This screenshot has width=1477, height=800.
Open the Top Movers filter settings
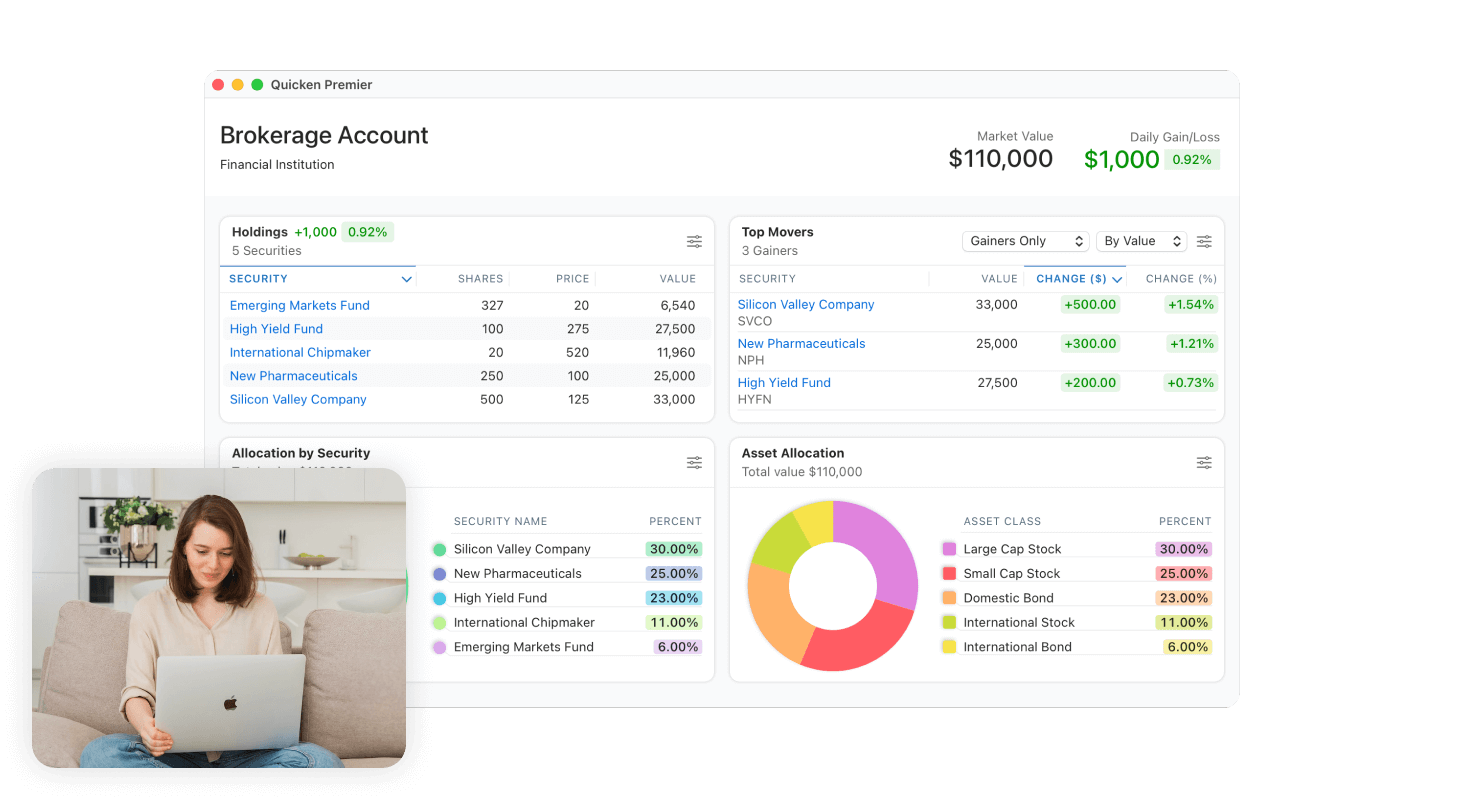coord(1204,241)
